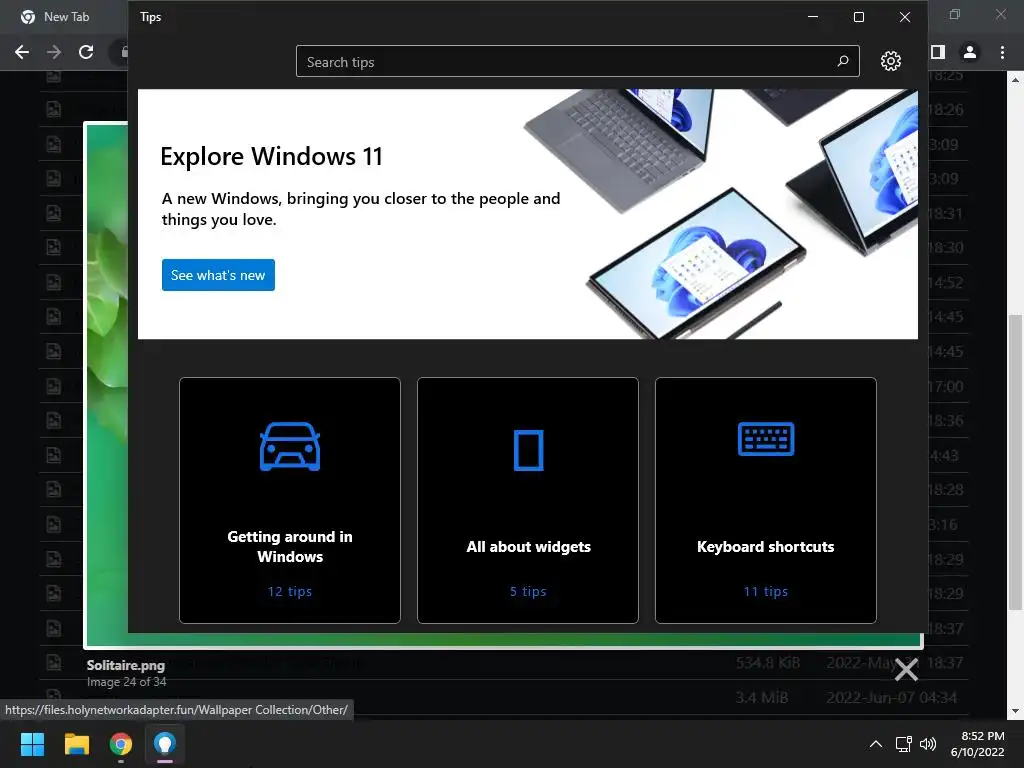The image size is (1024, 768).
Task: Click the Tips app taskbar icon
Action: tap(165, 744)
